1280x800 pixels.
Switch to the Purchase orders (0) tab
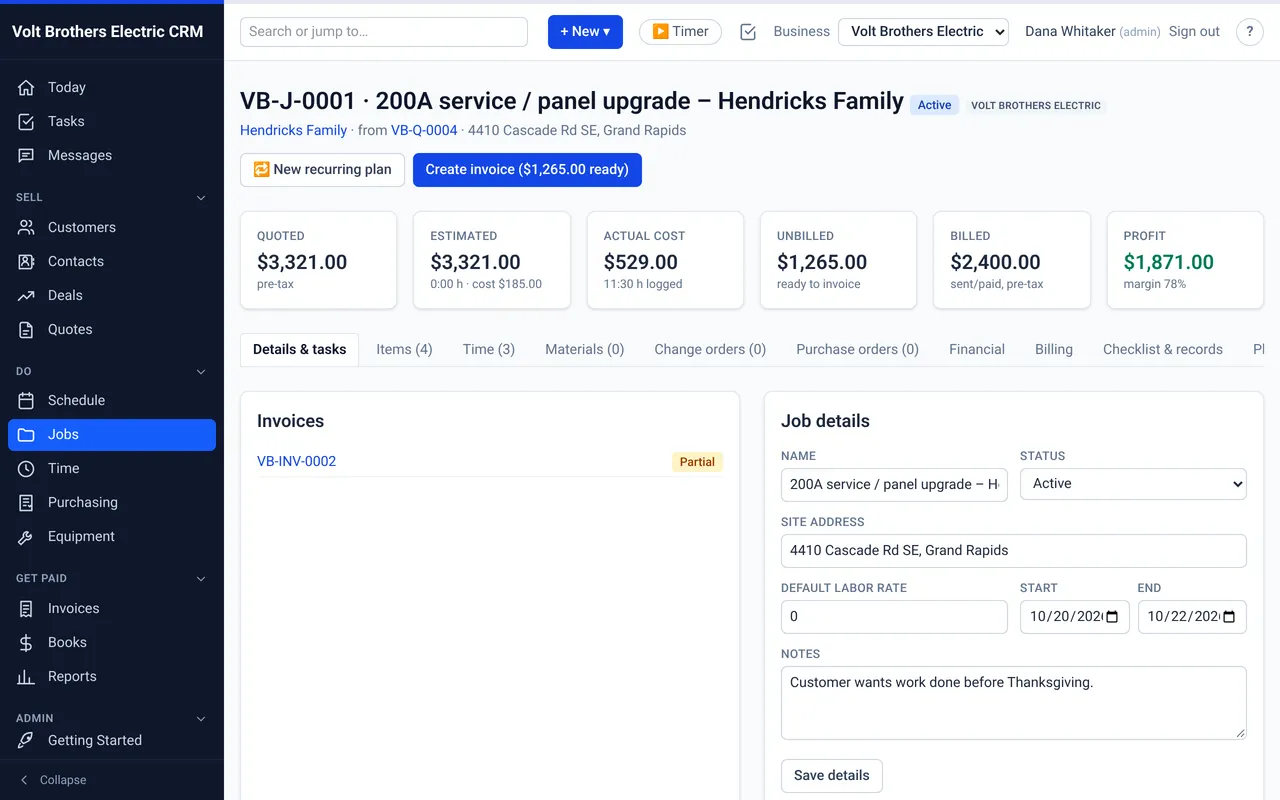pos(857,349)
